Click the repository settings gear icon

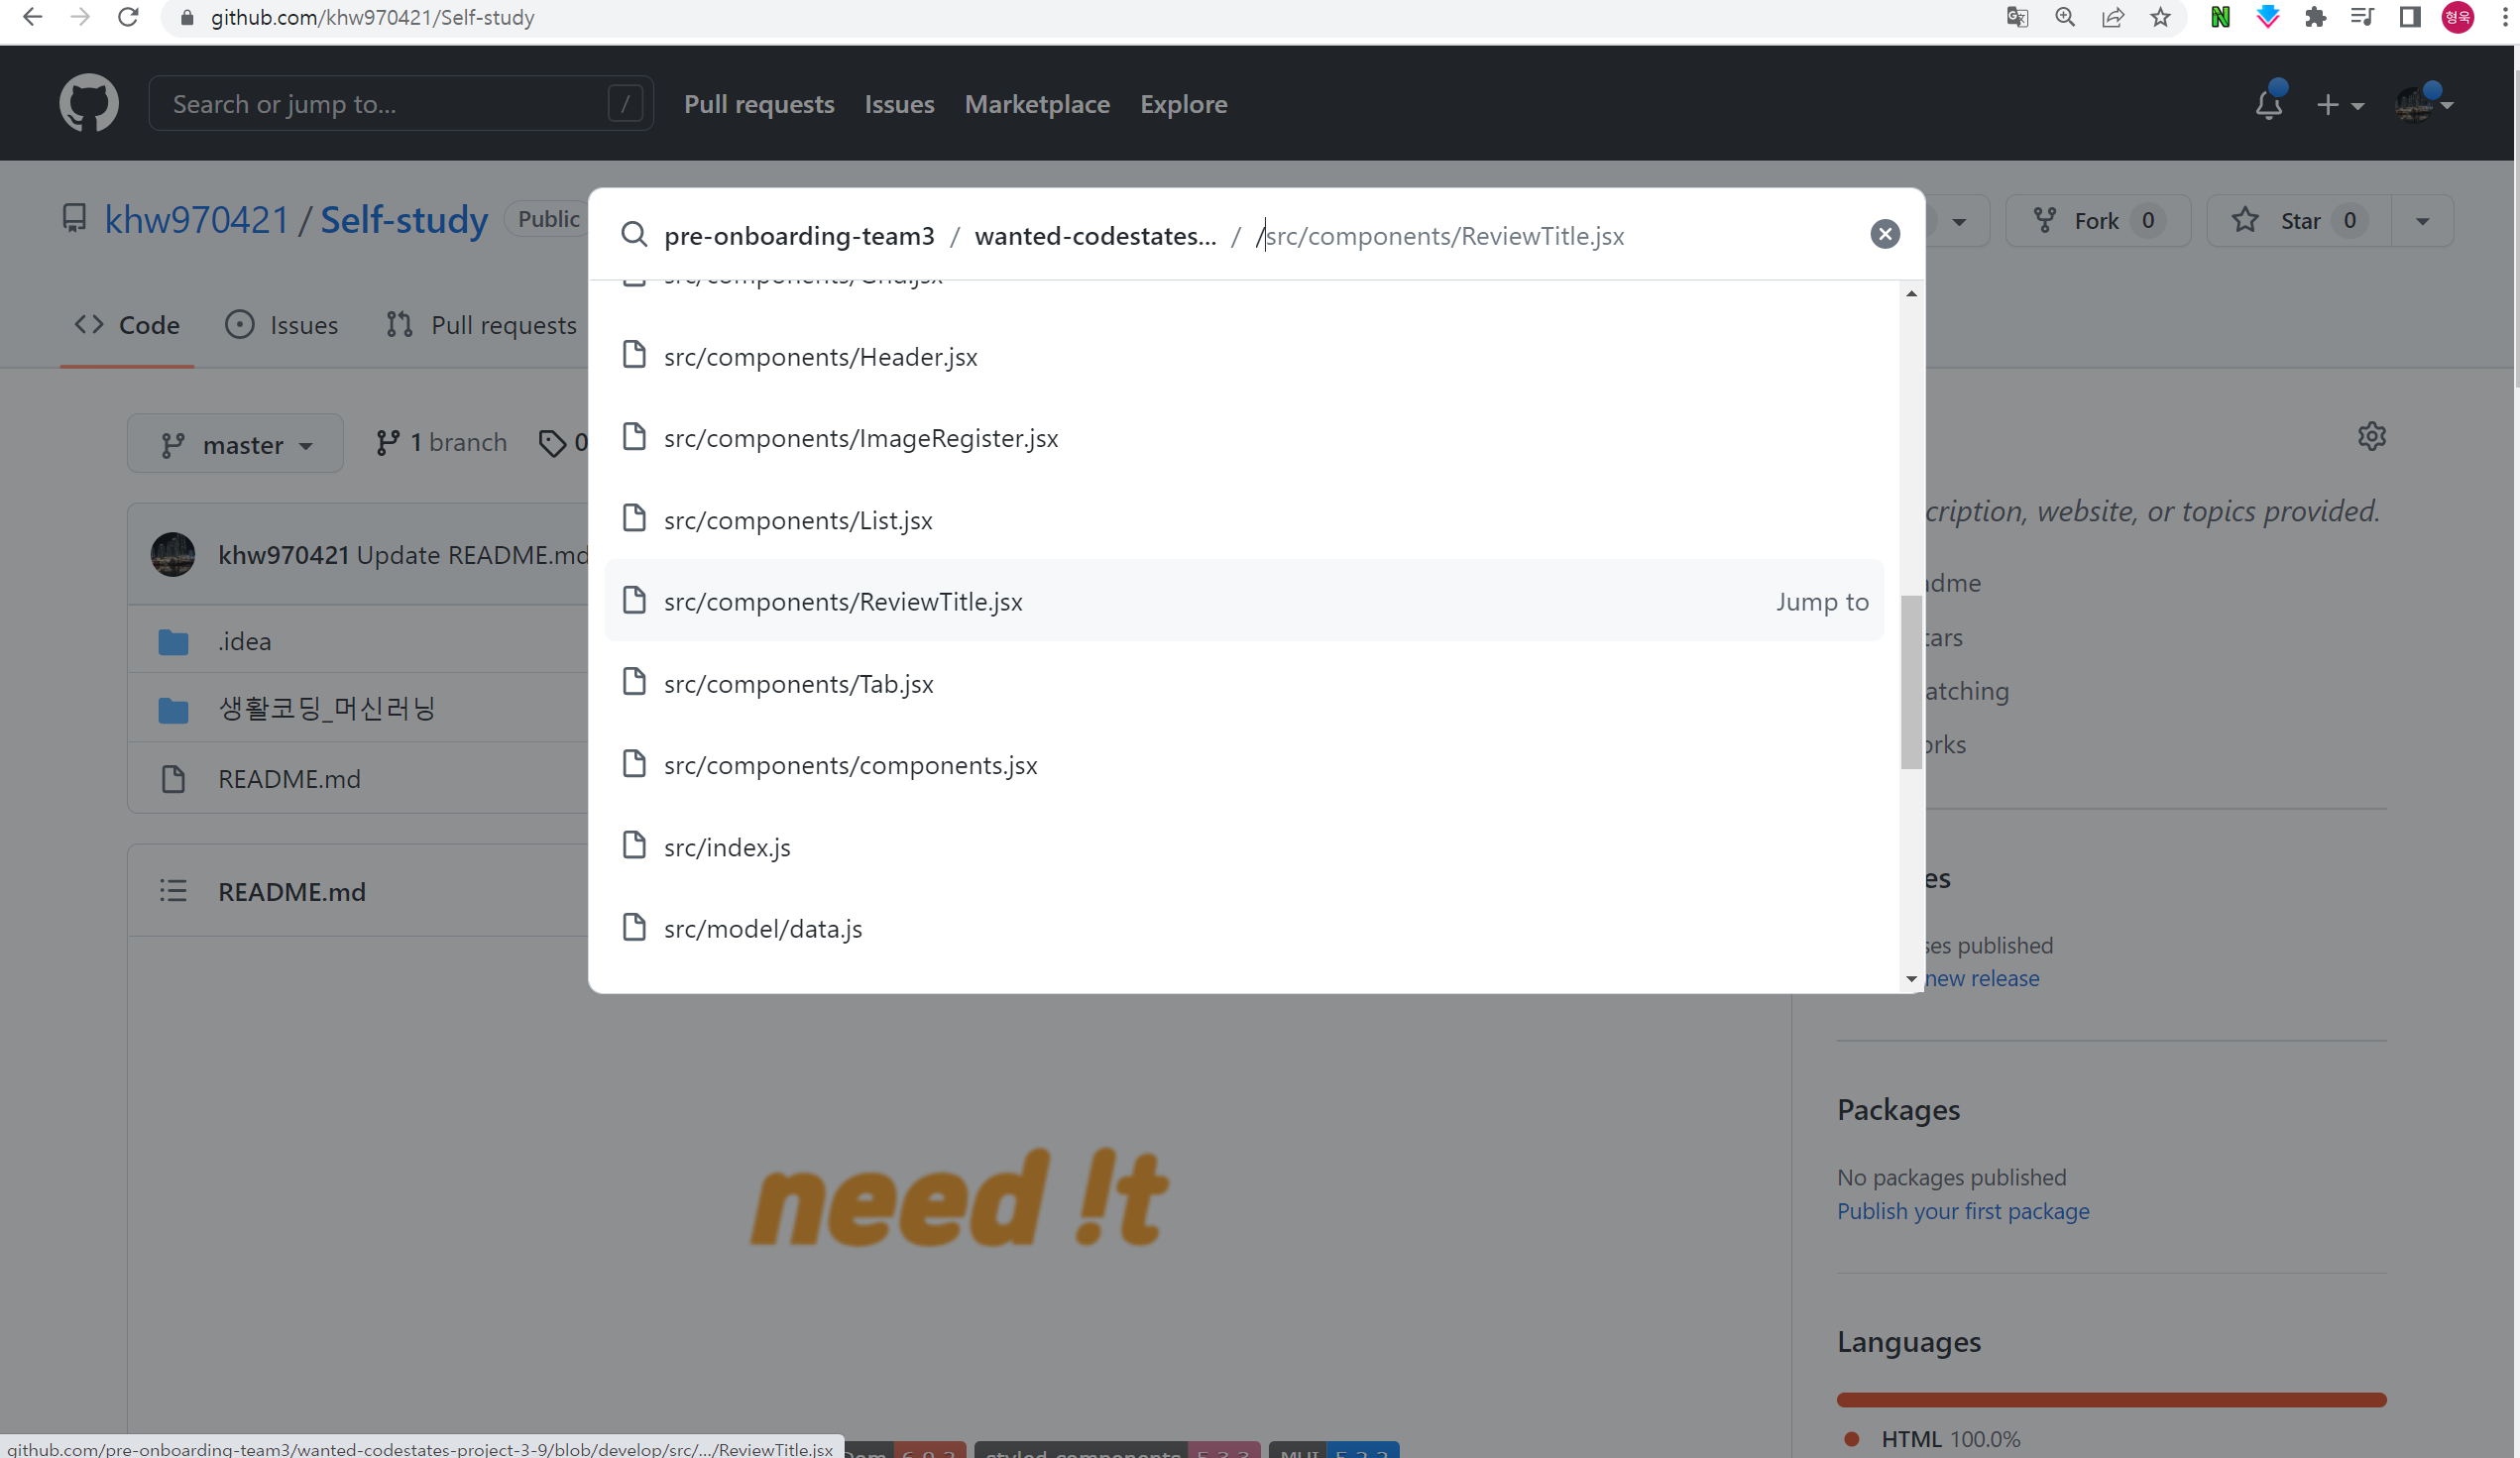click(2371, 436)
